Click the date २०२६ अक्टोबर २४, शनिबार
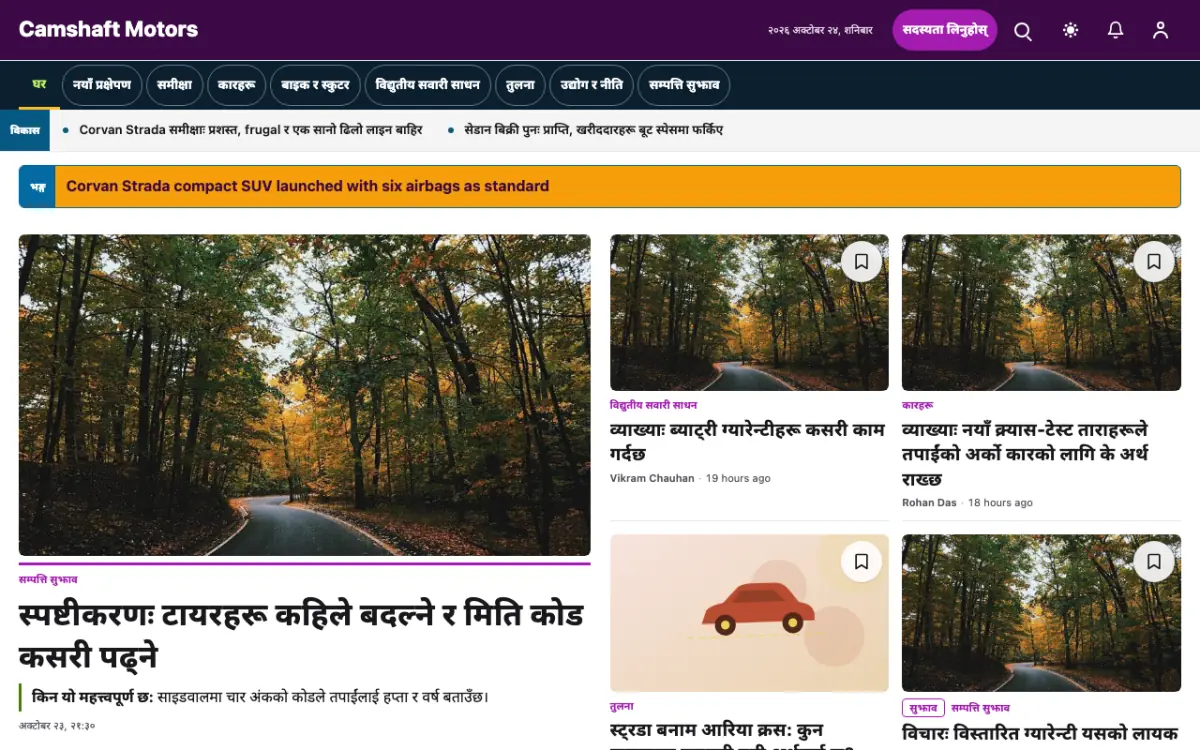The image size is (1200, 750). pyautogui.click(x=820, y=31)
